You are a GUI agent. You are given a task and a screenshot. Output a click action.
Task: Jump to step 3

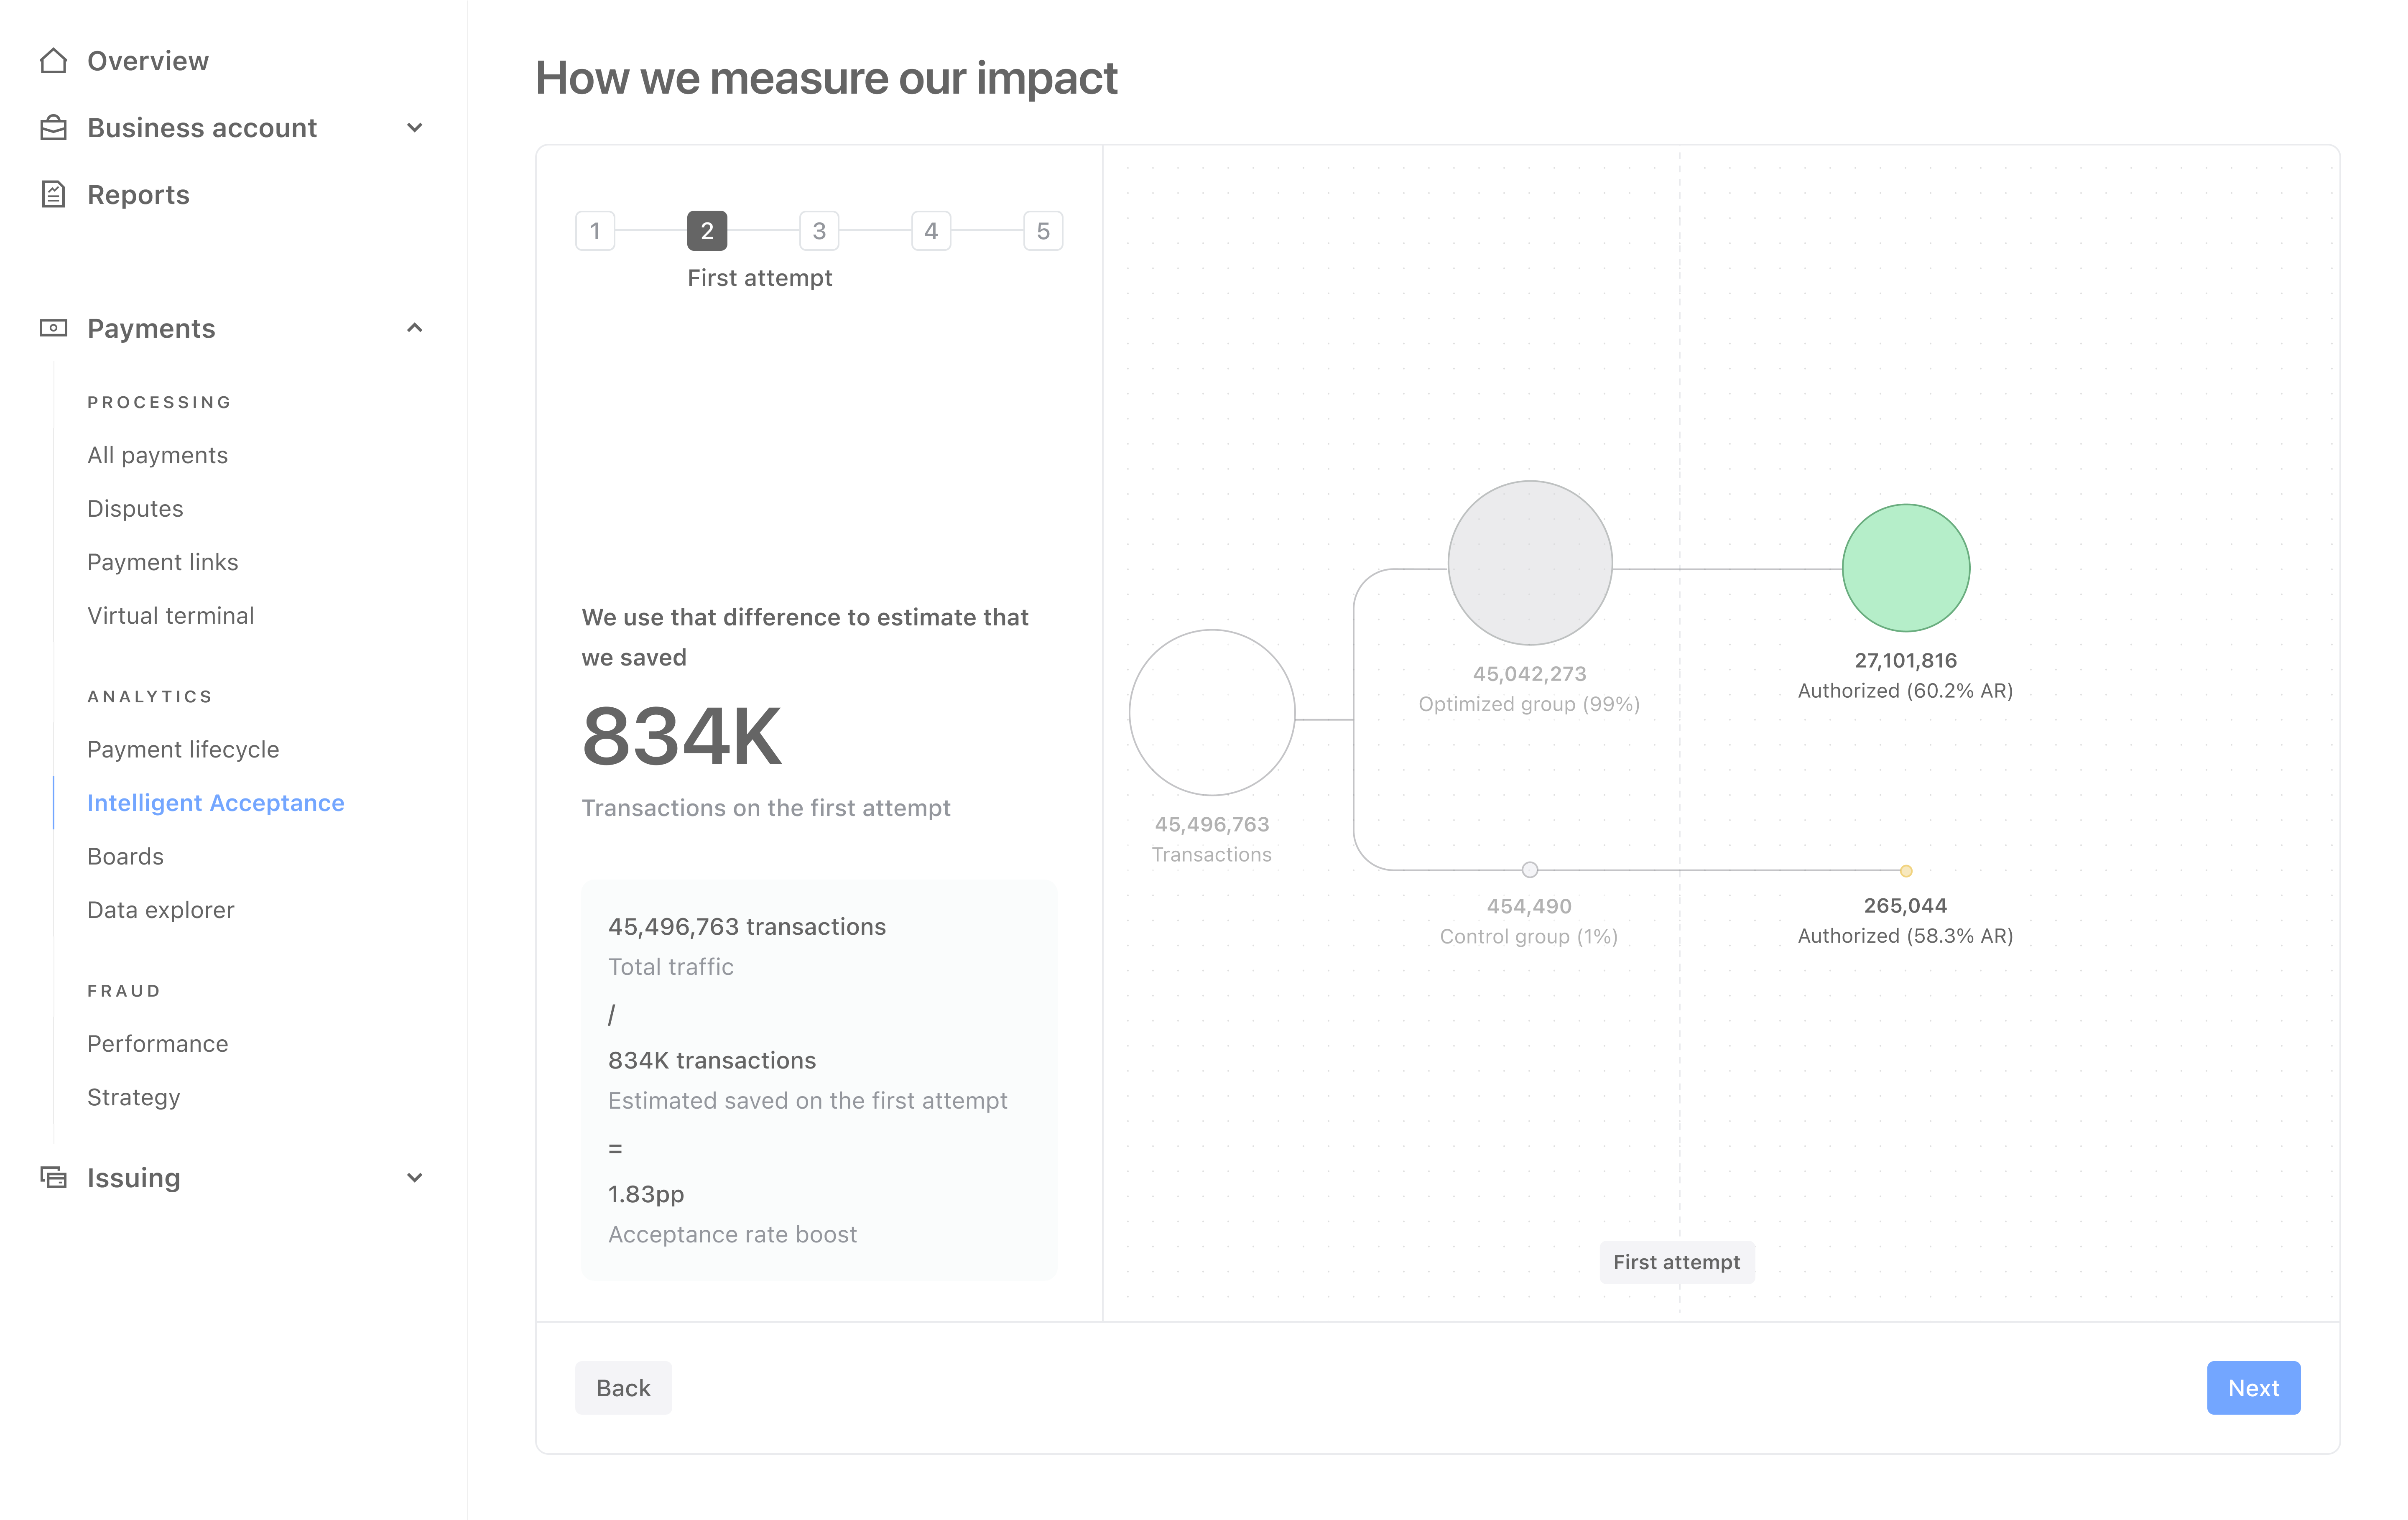tap(819, 231)
